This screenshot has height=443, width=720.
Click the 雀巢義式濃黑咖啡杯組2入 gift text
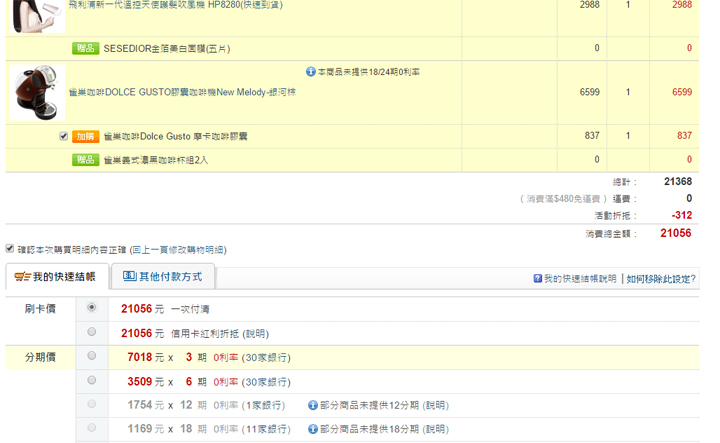[x=156, y=160]
